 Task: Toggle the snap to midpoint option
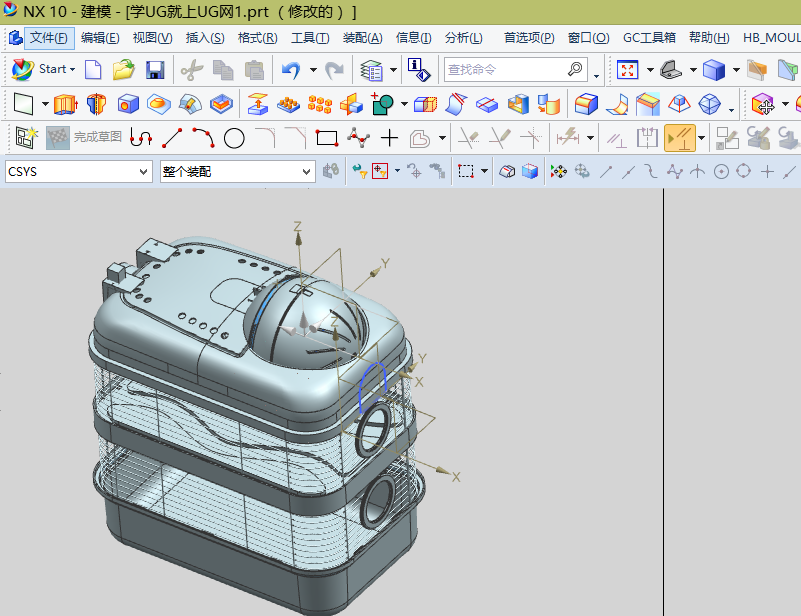click(629, 172)
